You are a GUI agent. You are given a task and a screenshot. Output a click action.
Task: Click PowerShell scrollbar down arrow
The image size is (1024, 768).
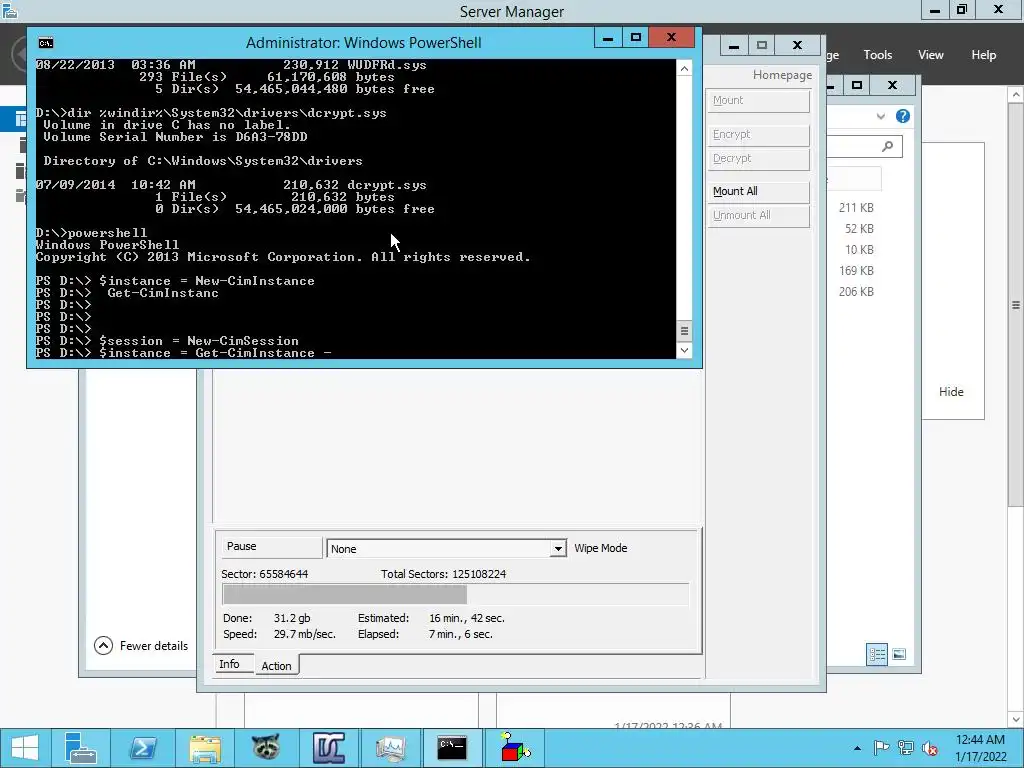pos(684,351)
